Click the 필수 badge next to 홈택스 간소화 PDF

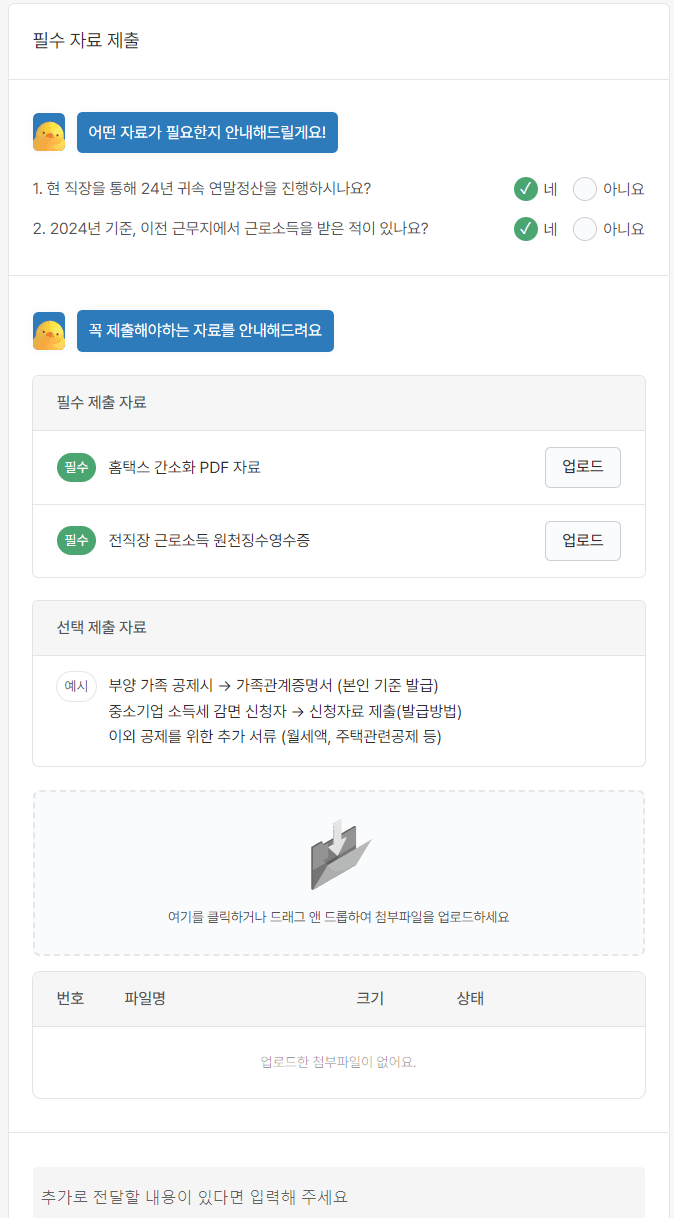point(76,467)
